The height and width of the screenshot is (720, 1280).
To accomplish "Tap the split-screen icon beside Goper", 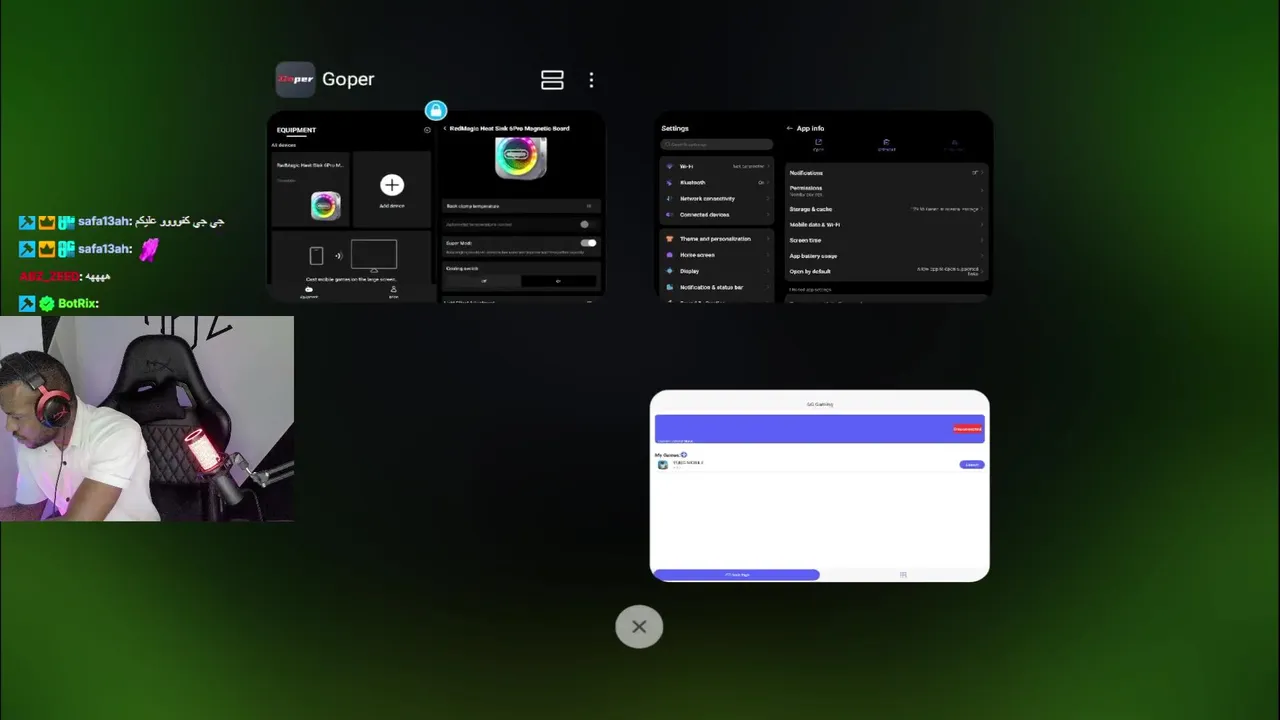I will (552, 80).
